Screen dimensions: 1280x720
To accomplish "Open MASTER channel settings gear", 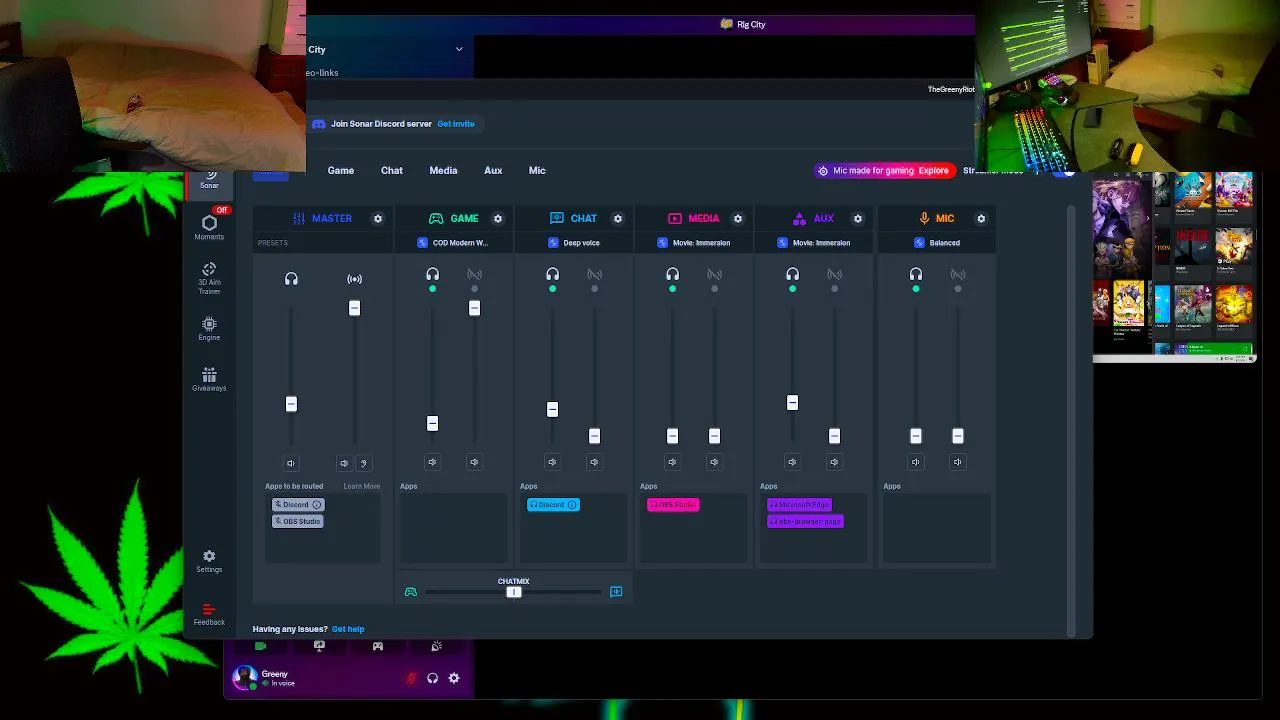I will click(x=378, y=218).
